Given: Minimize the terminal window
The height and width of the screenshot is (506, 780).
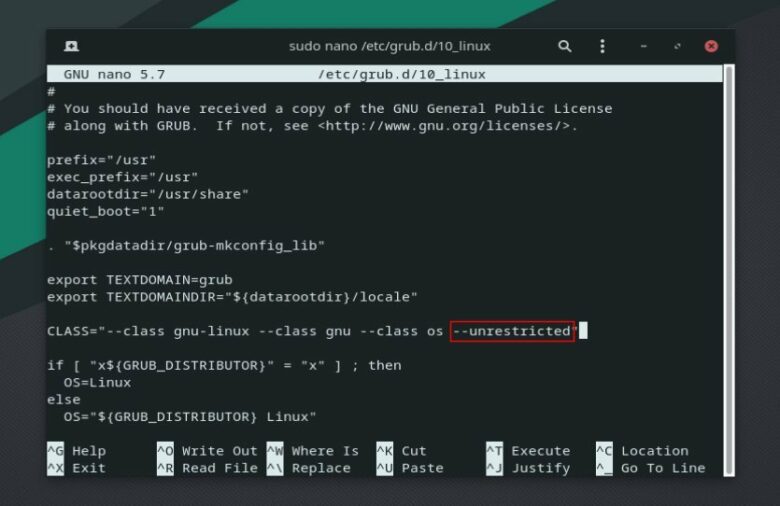Looking at the screenshot, I should 644,46.
